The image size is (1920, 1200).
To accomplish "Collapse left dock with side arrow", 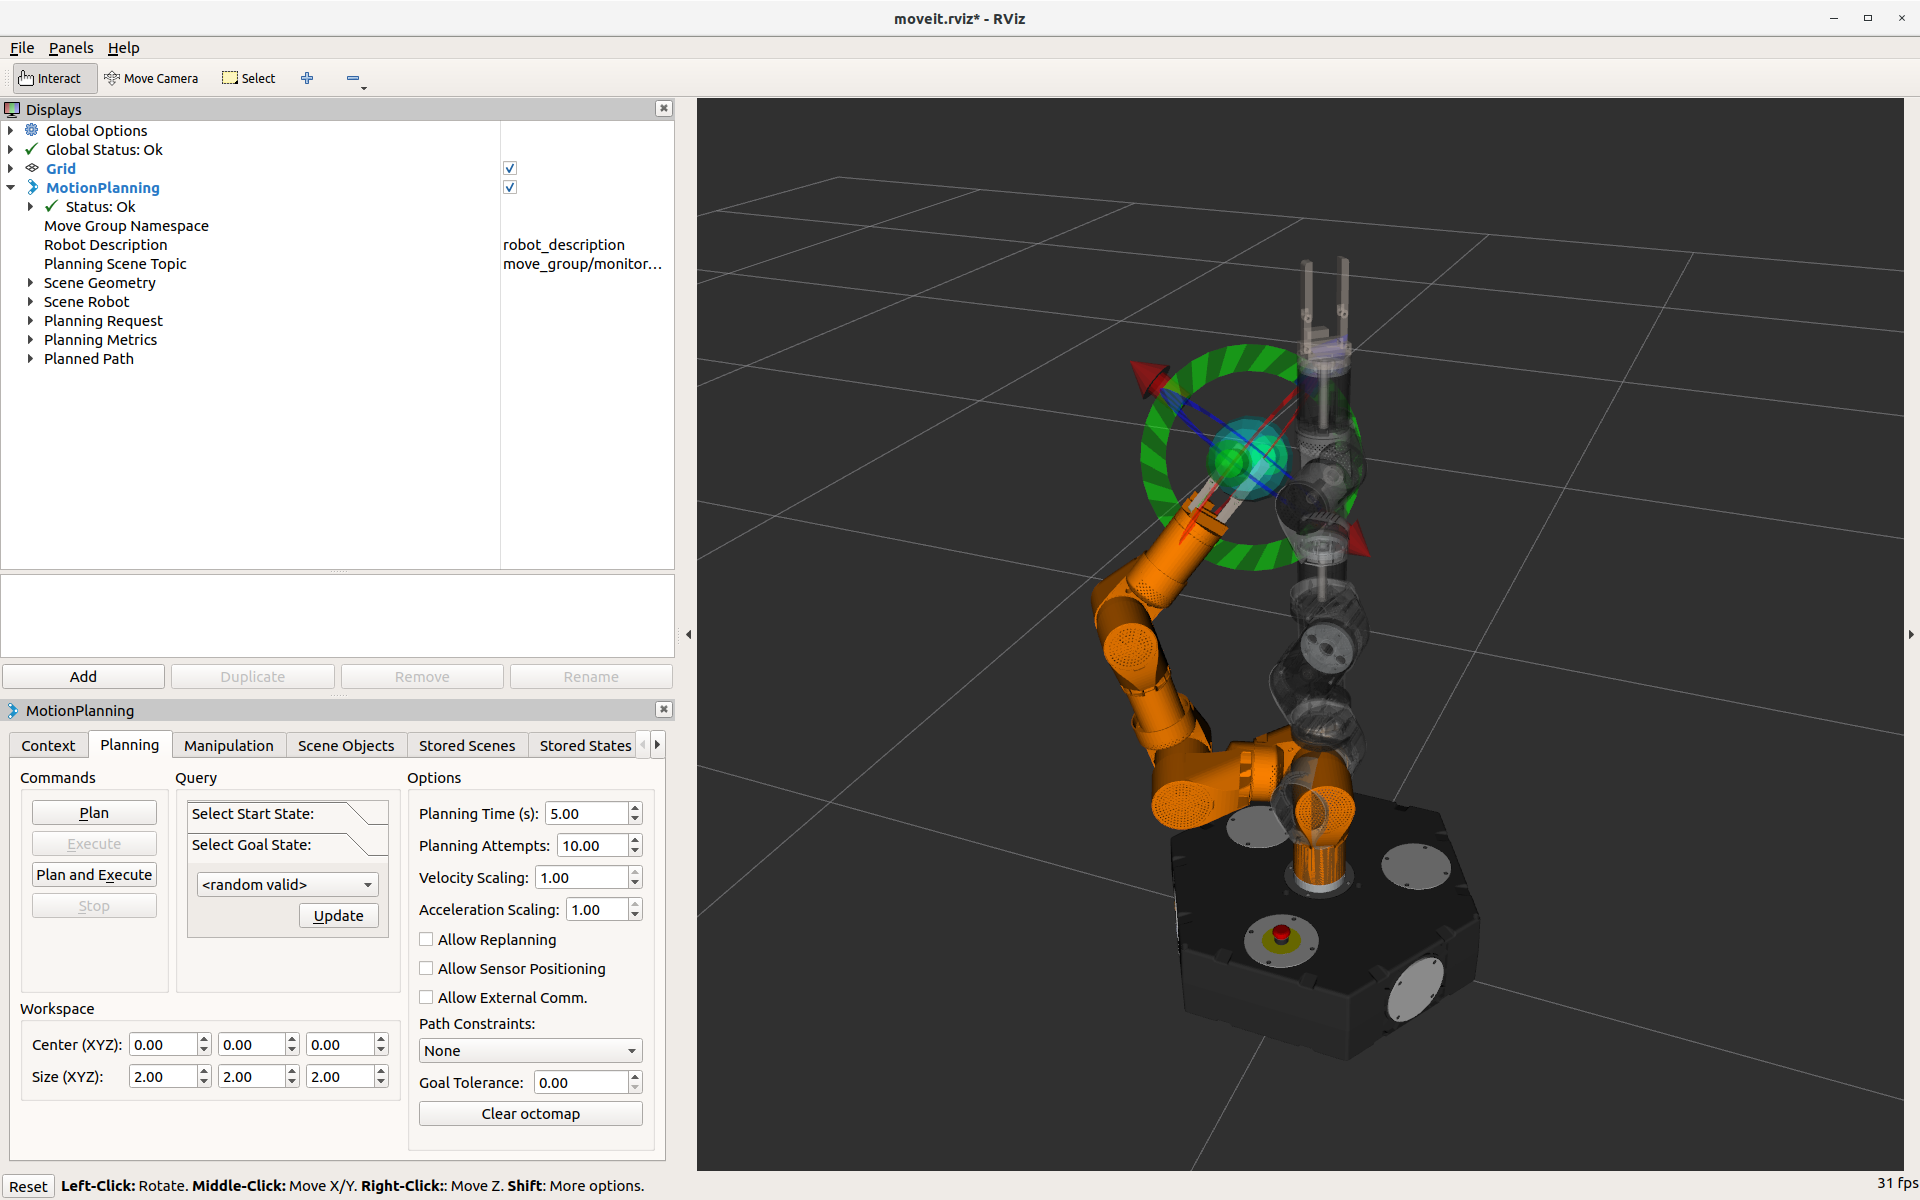I will [688, 634].
